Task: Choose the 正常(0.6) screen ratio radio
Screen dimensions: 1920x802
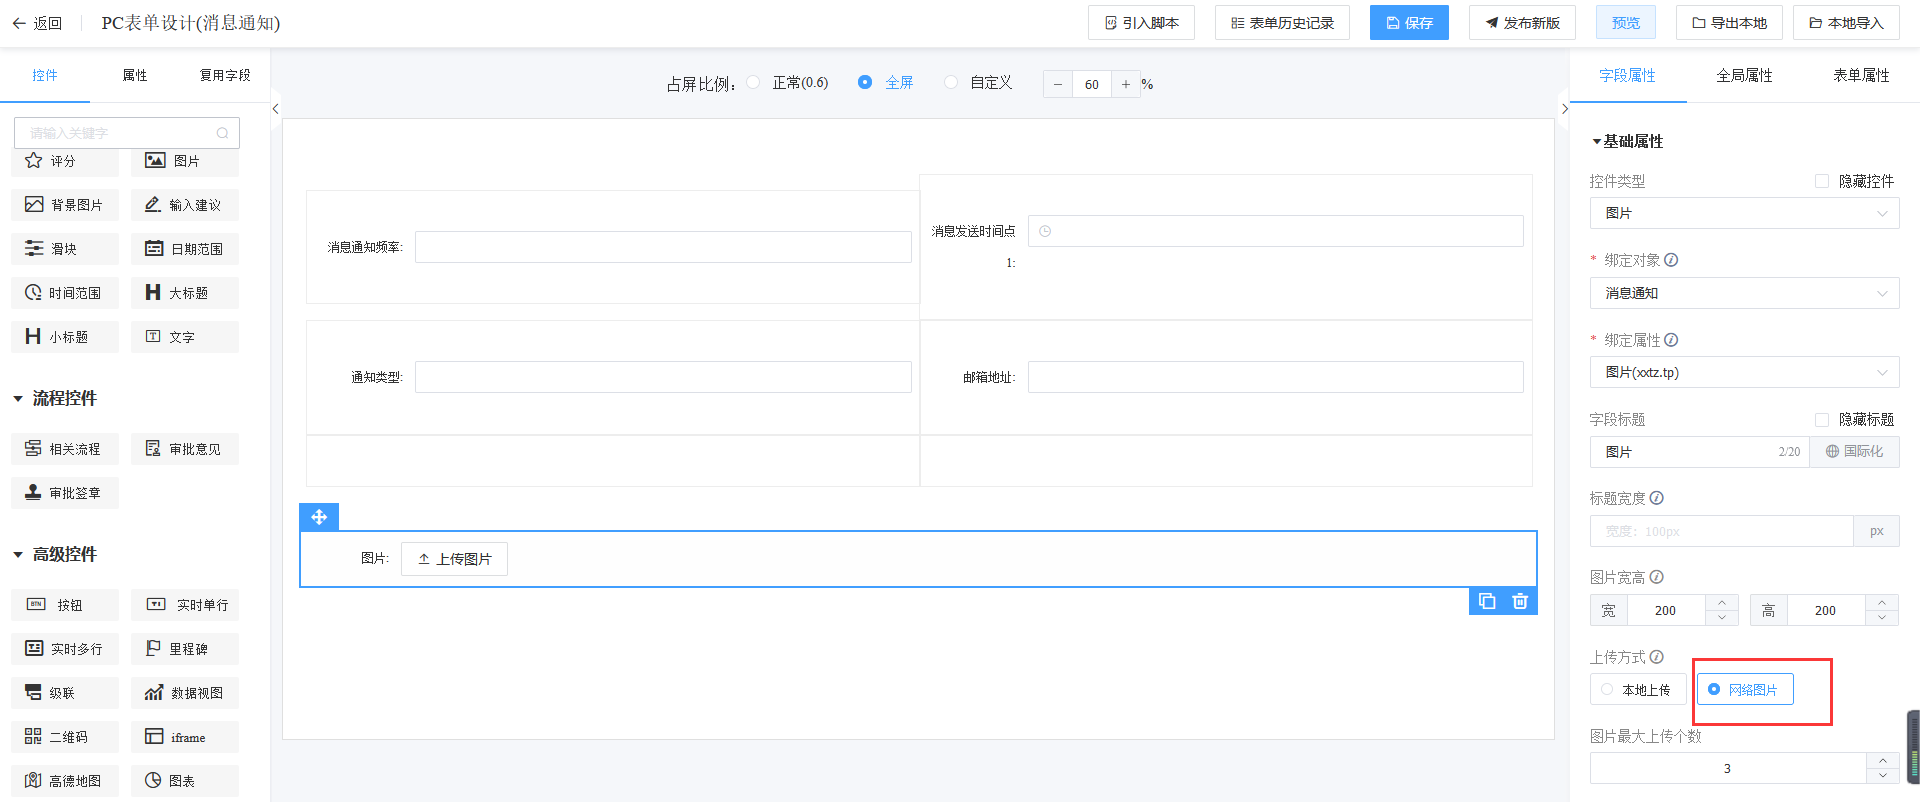Action: (754, 83)
